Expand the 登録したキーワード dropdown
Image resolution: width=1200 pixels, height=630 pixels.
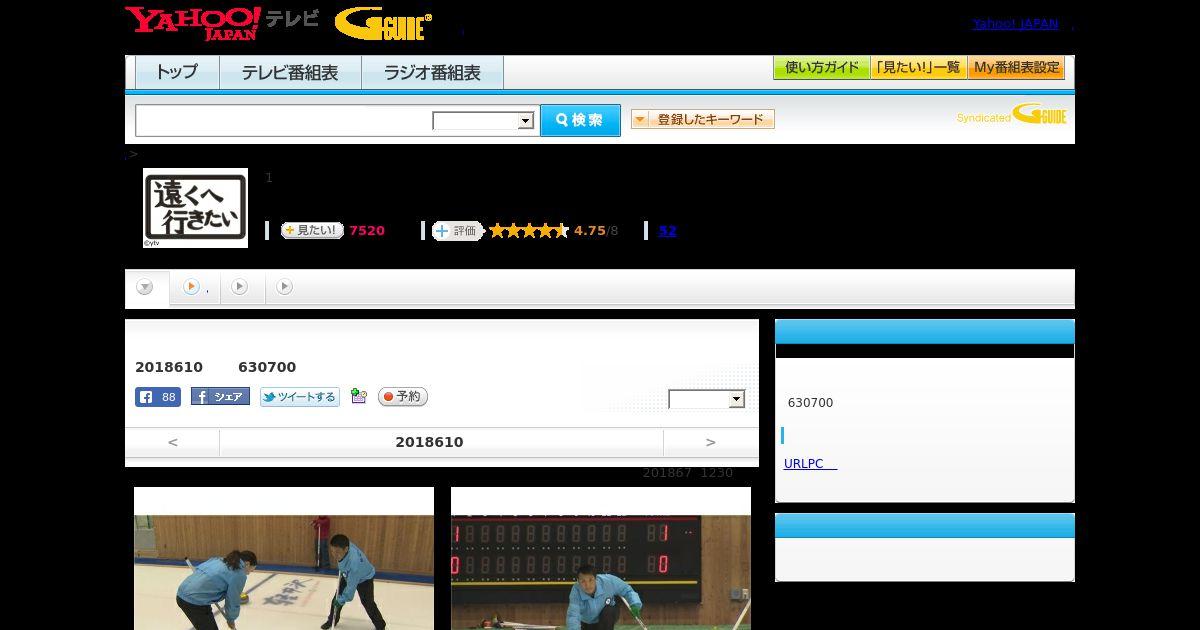click(703, 119)
